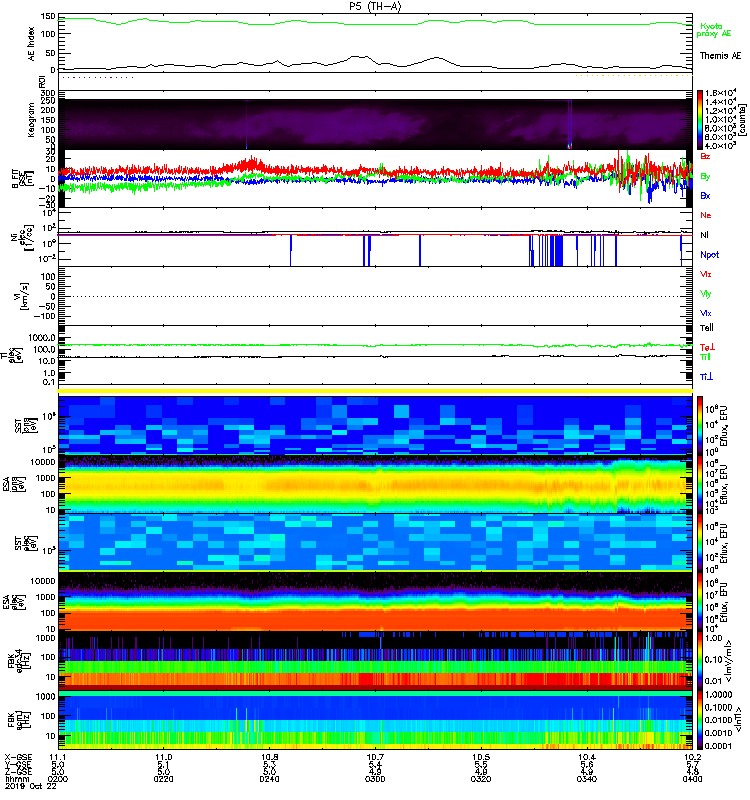Click the 0400 time tick label
The image size is (750, 800).
pos(692,779)
